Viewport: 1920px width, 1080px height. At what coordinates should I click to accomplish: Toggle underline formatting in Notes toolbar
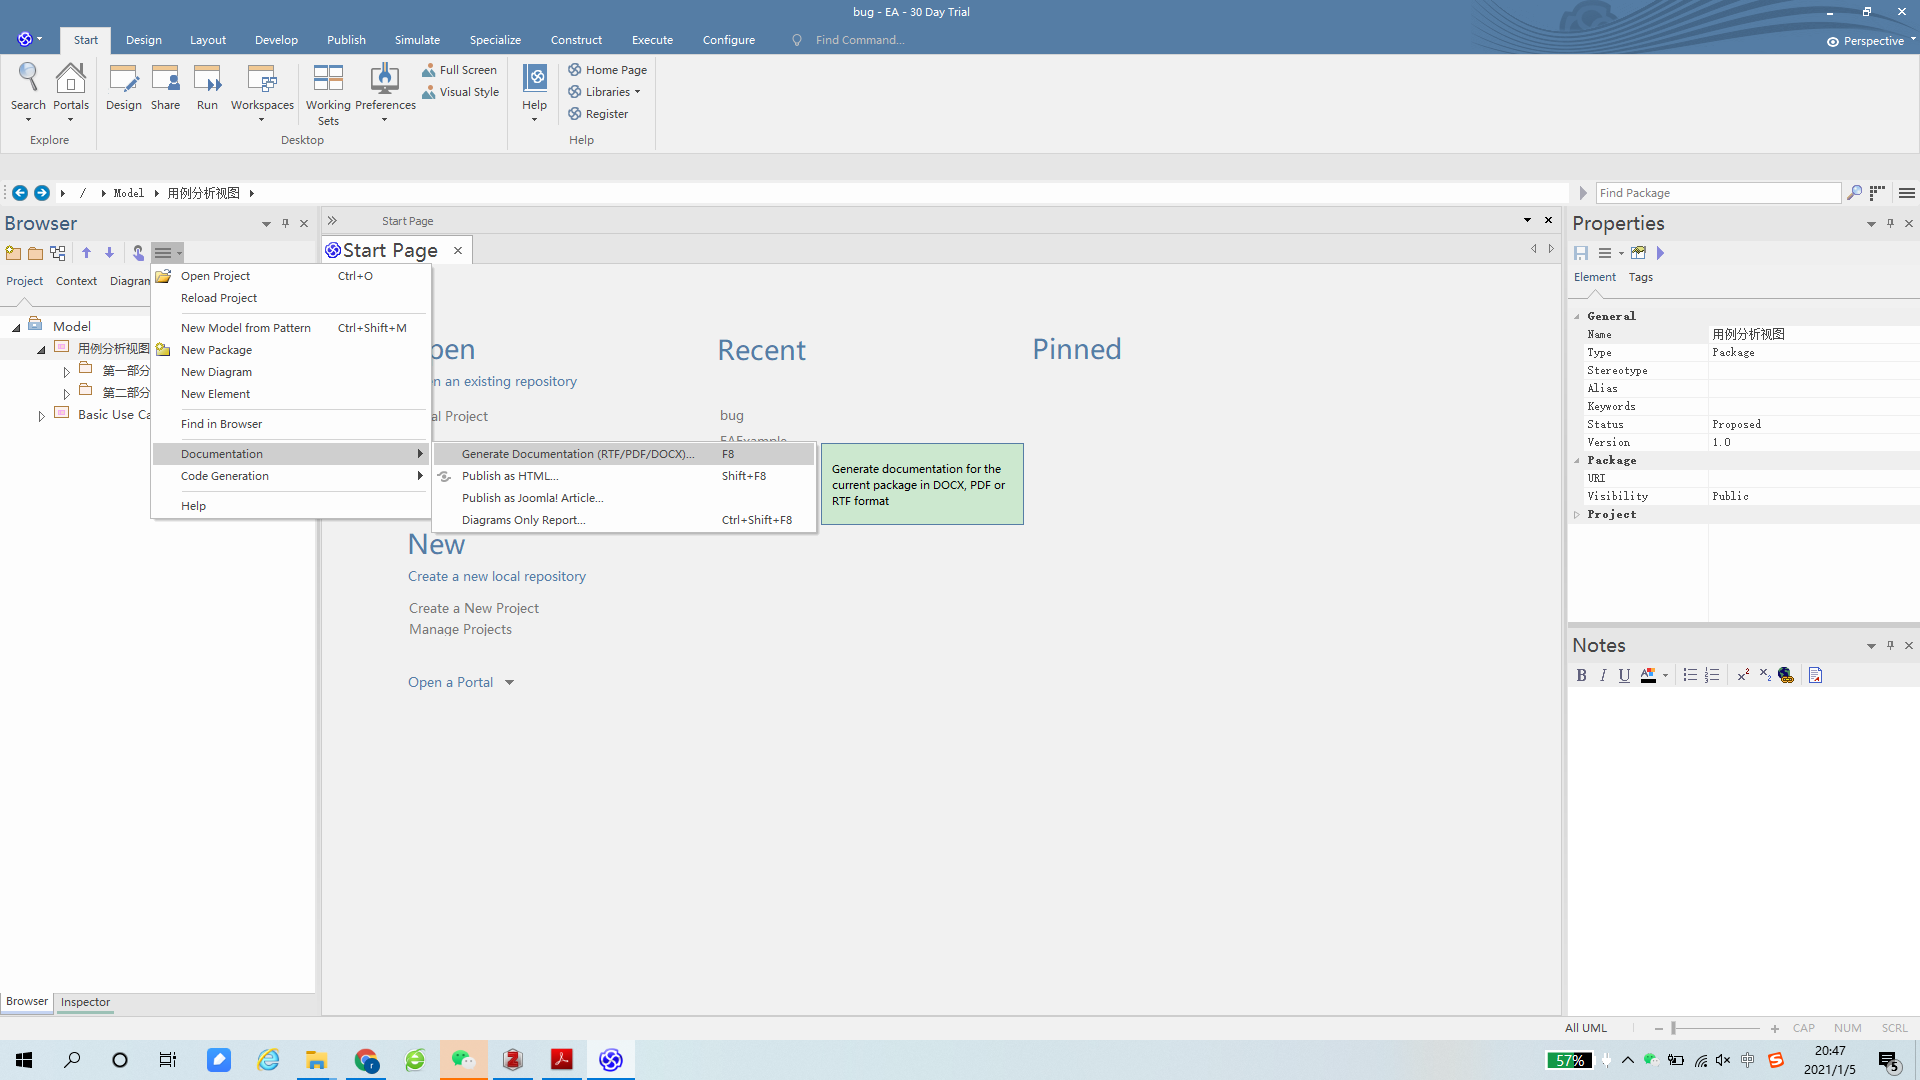(x=1624, y=676)
